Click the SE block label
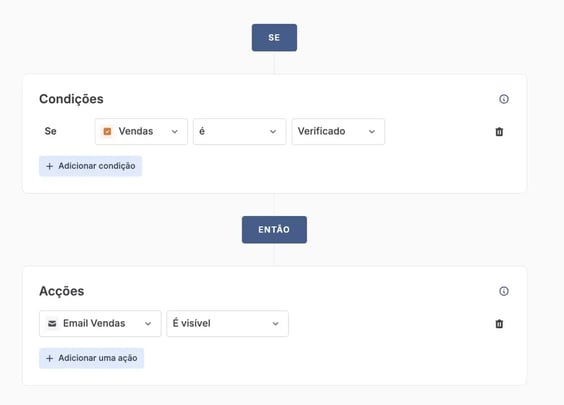Screen dimensions: 564x405 (274, 37)
